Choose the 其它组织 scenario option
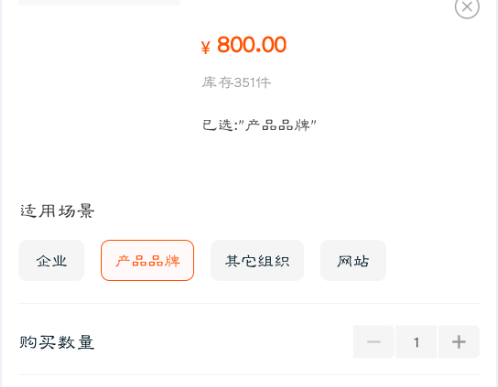The width and height of the screenshot is (498, 387). (257, 260)
